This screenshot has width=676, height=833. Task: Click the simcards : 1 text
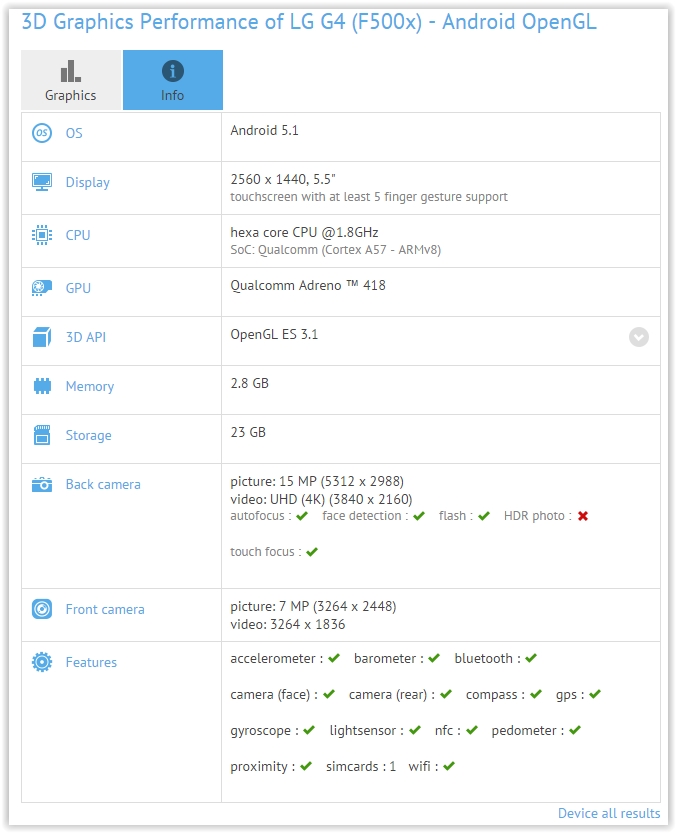pos(361,767)
